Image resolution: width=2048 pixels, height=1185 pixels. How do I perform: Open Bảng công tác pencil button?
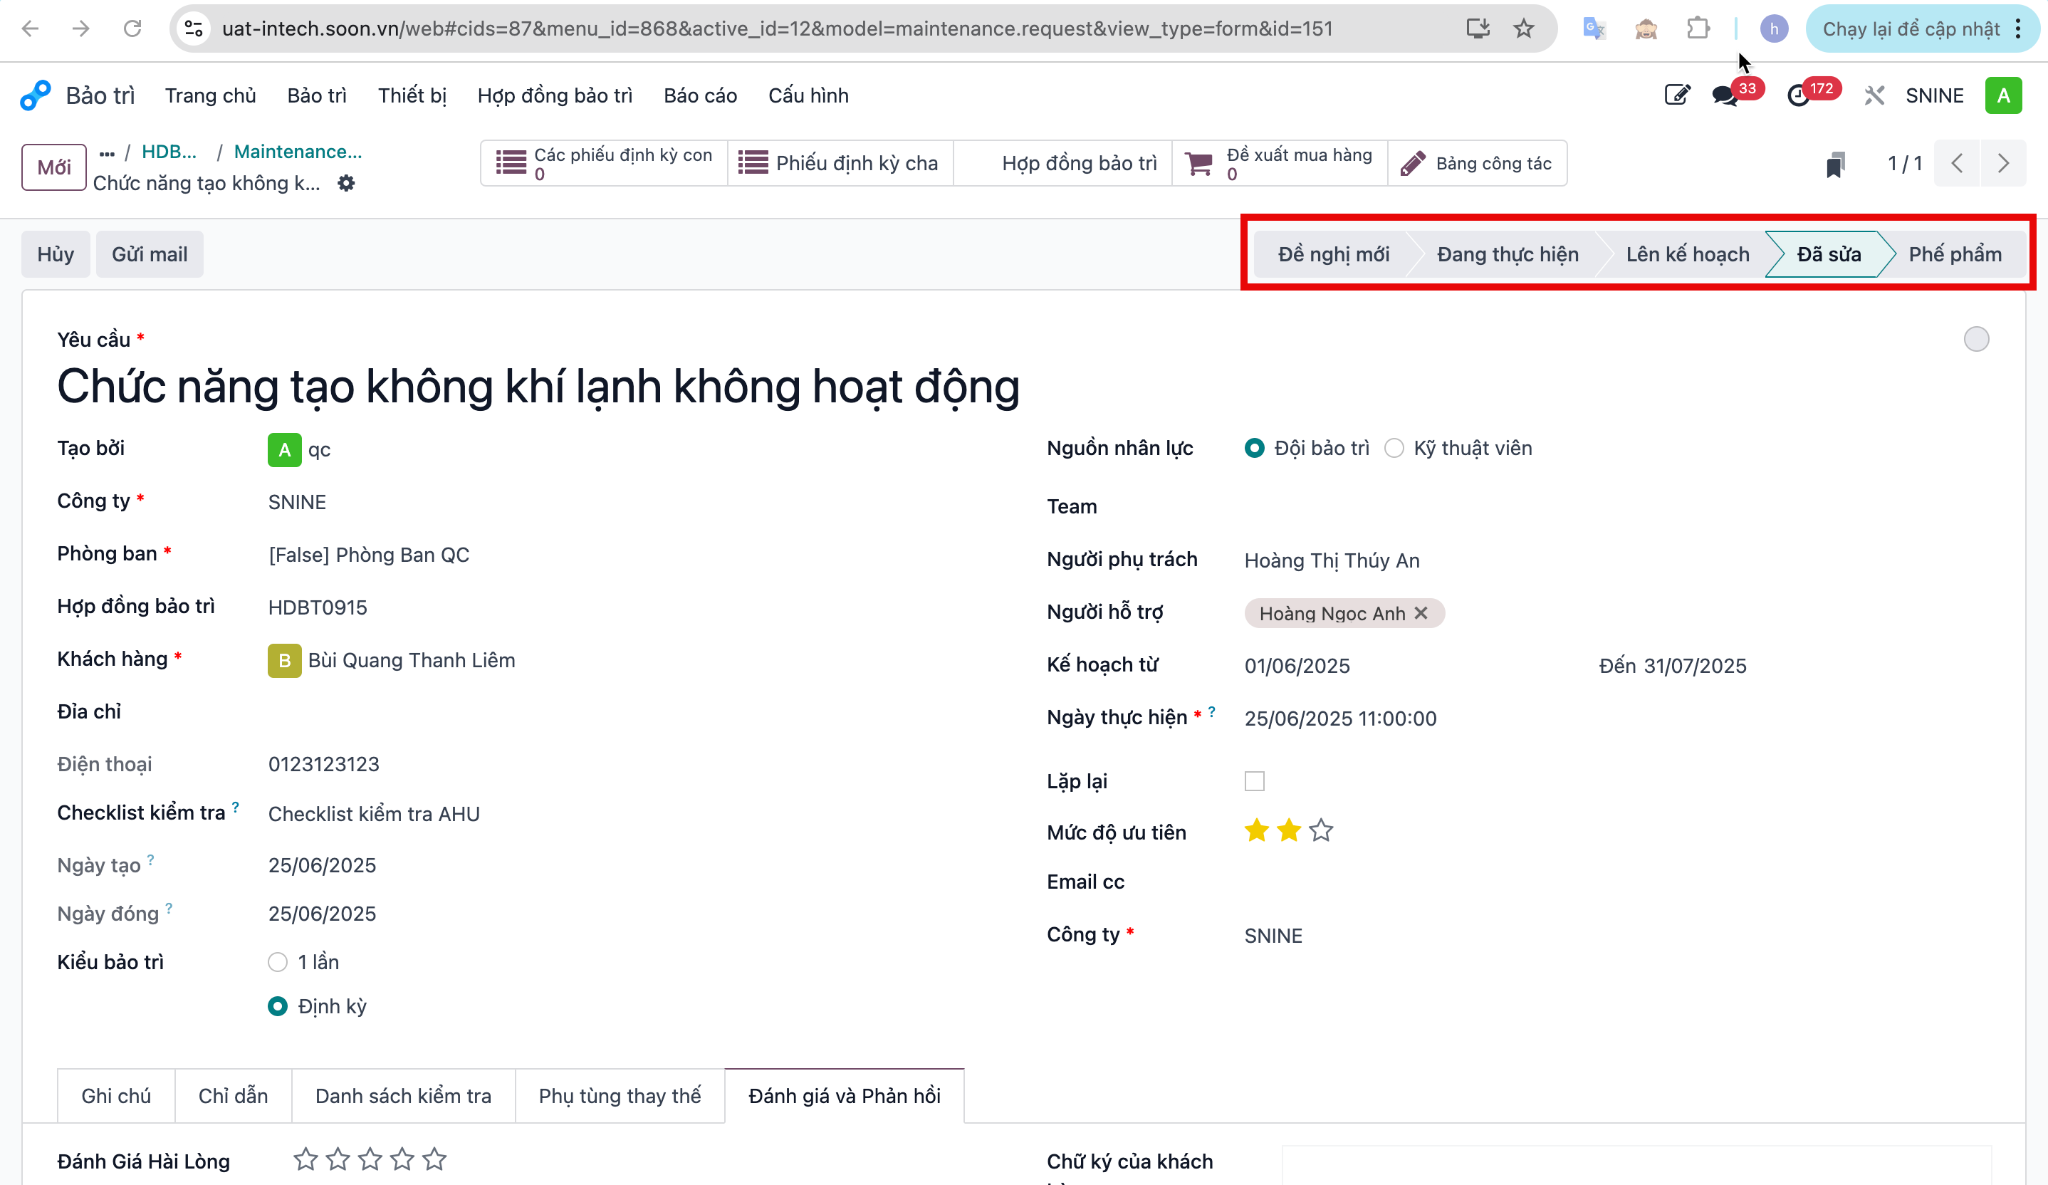[1477, 164]
